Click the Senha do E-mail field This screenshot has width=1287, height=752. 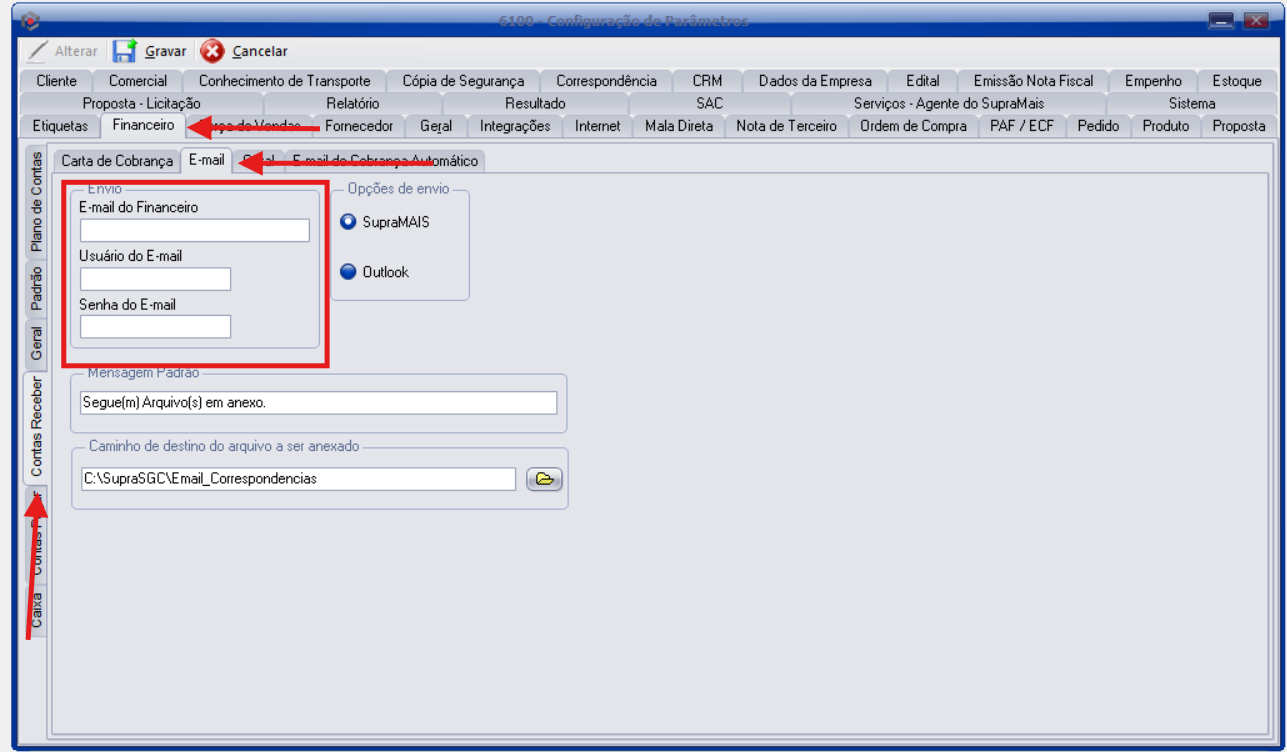(155, 327)
